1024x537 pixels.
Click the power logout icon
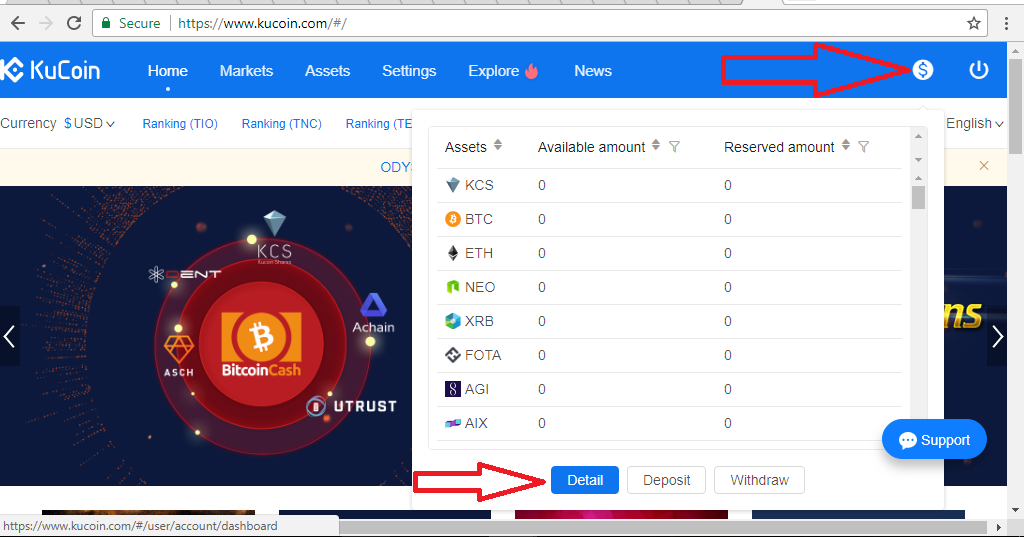click(x=978, y=70)
